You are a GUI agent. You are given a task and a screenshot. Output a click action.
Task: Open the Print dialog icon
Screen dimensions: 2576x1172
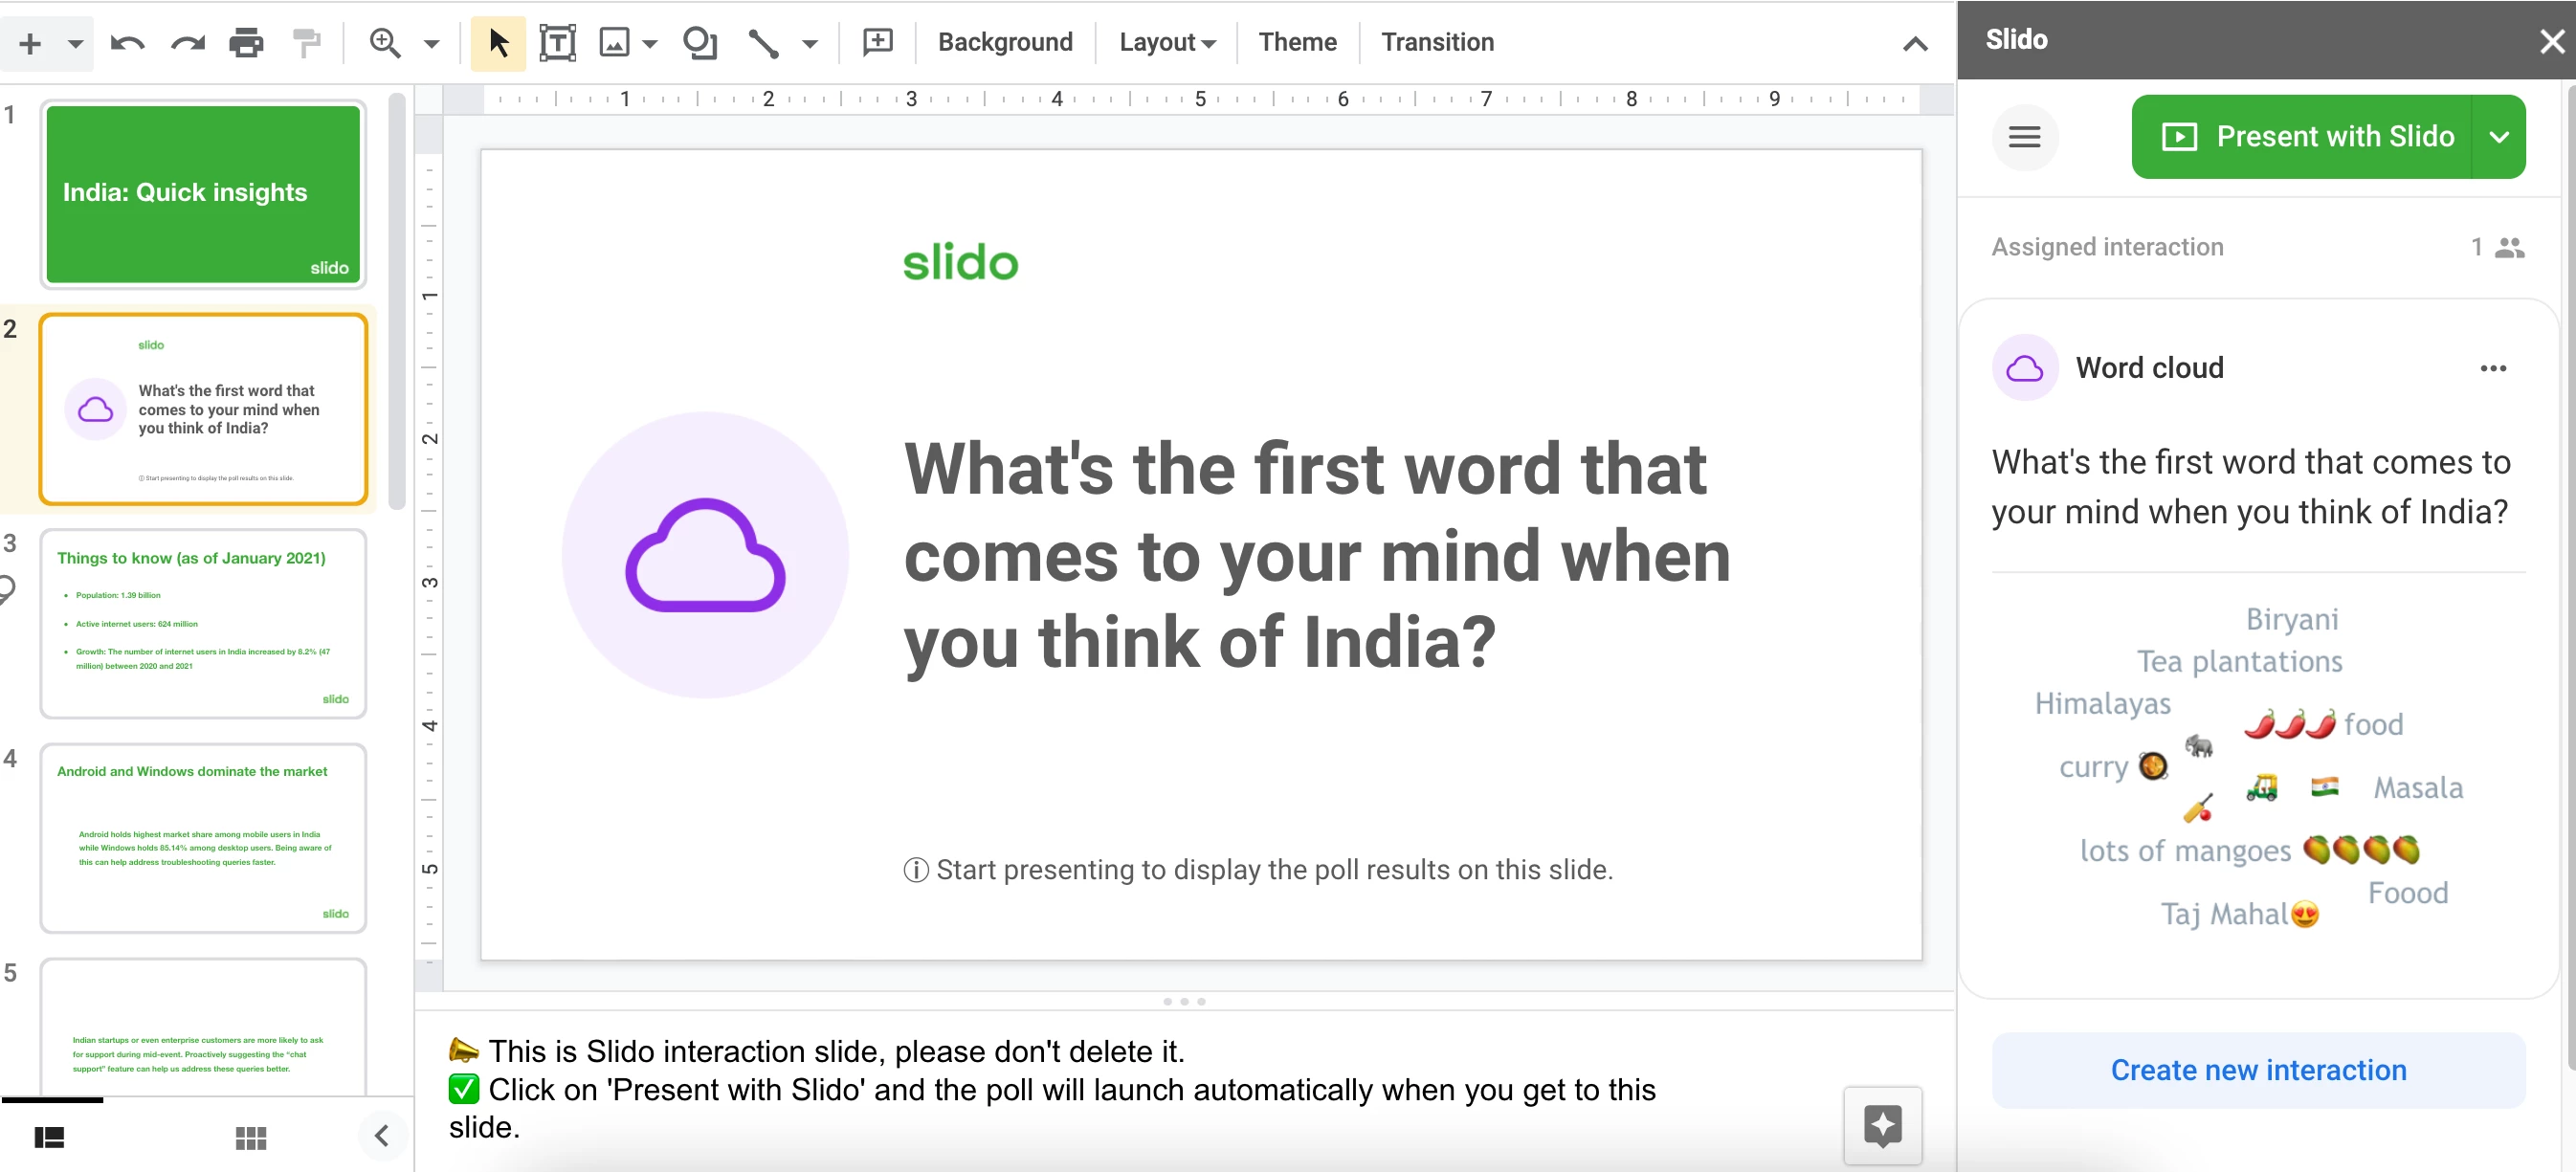click(246, 43)
